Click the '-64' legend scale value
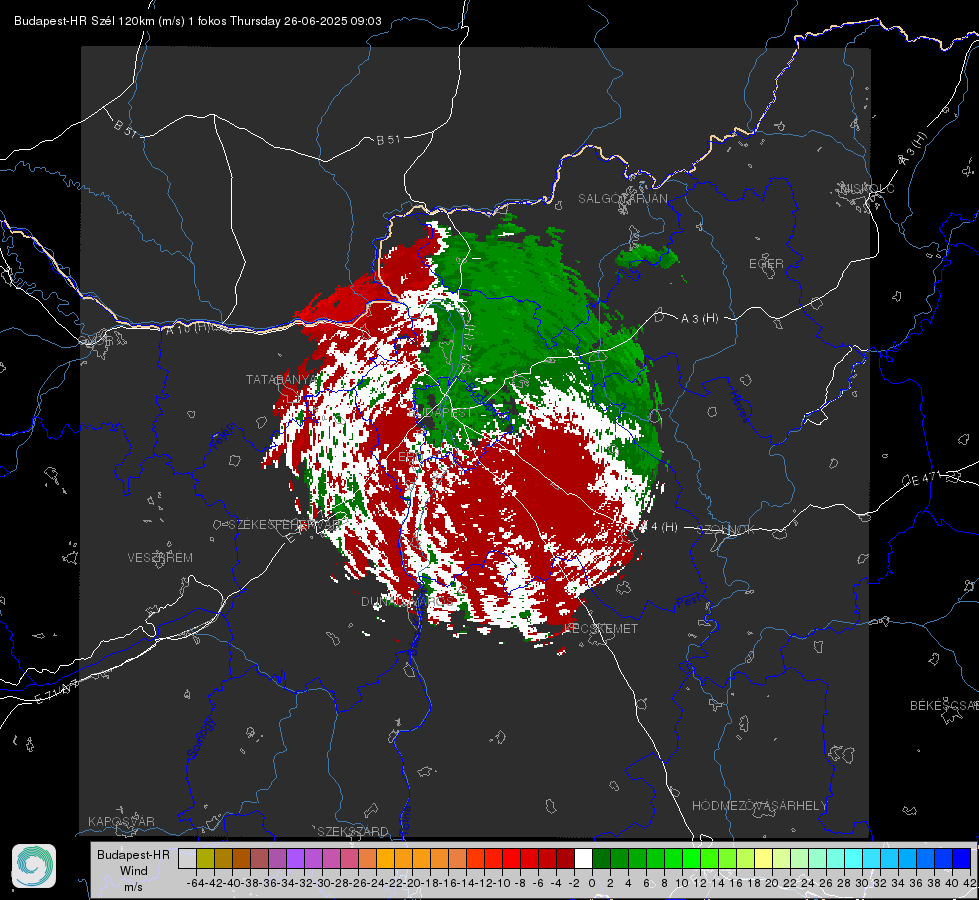 (x=196, y=883)
